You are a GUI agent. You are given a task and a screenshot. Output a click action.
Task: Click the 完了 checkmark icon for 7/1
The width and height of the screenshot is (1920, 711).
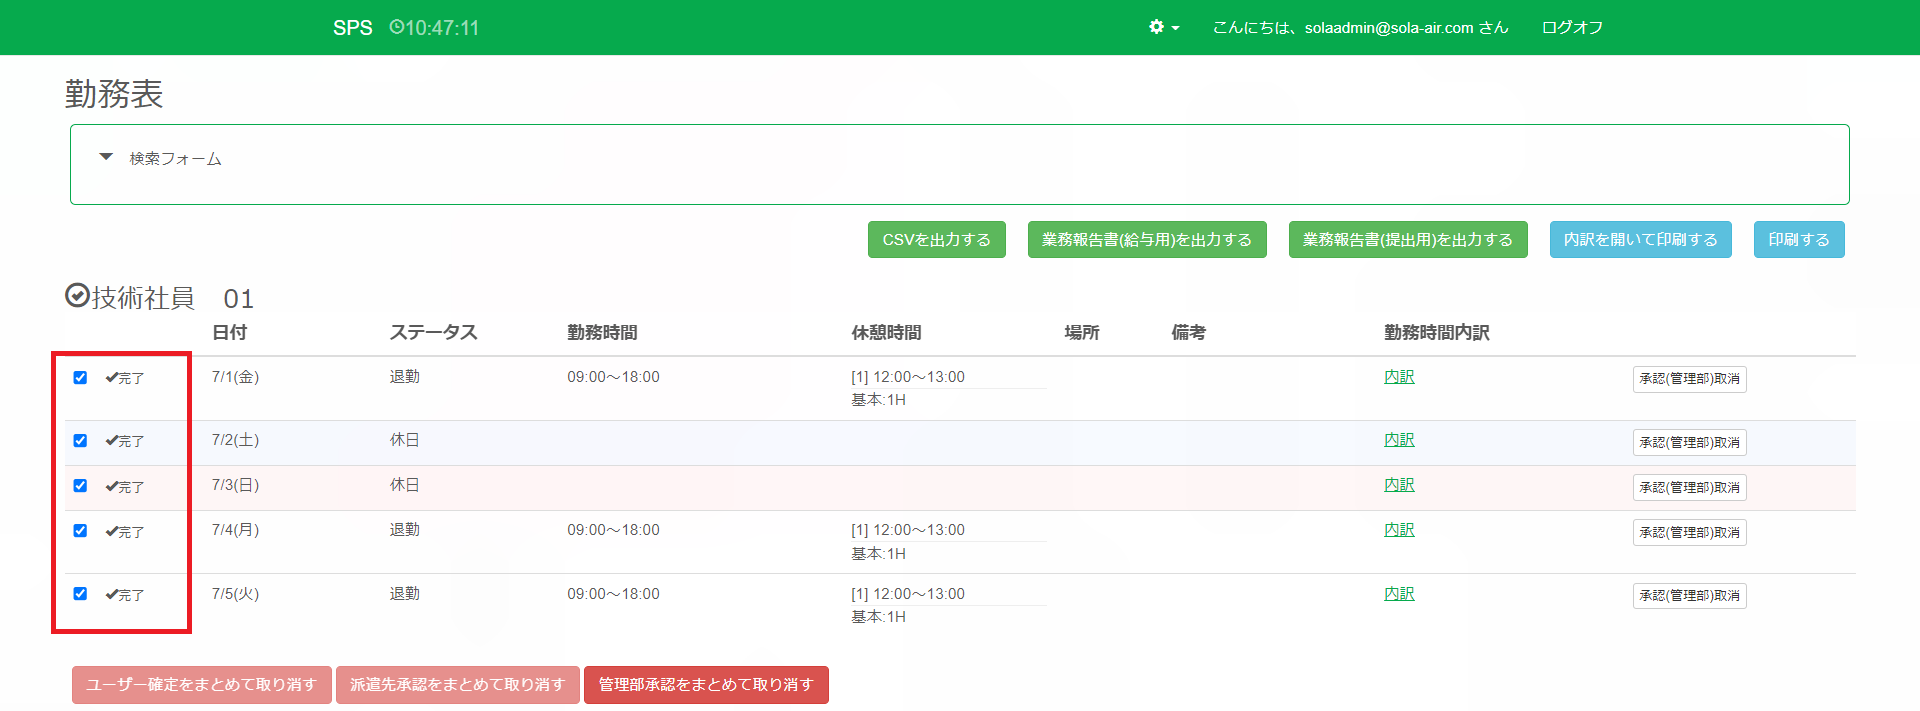click(x=111, y=378)
